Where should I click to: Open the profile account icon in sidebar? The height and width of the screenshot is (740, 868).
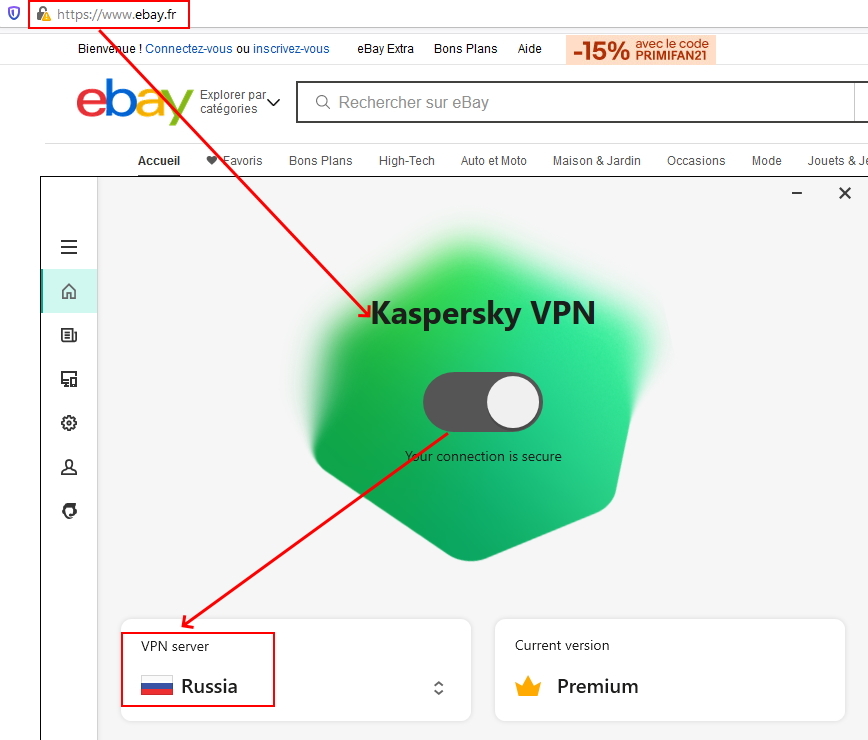pyautogui.click(x=69, y=467)
